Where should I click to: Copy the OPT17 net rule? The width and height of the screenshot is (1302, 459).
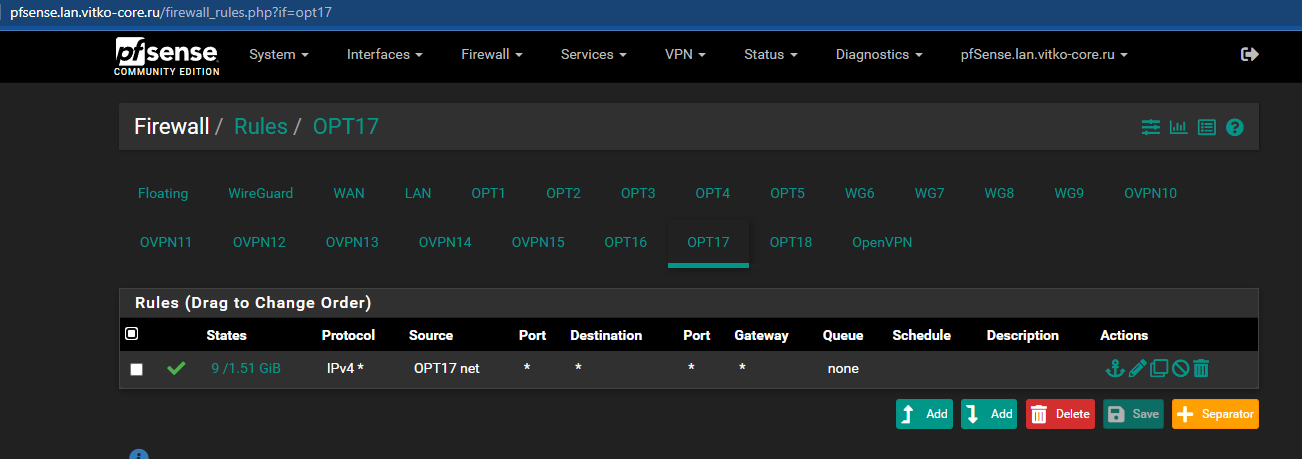pyautogui.click(x=1159, y=369)
